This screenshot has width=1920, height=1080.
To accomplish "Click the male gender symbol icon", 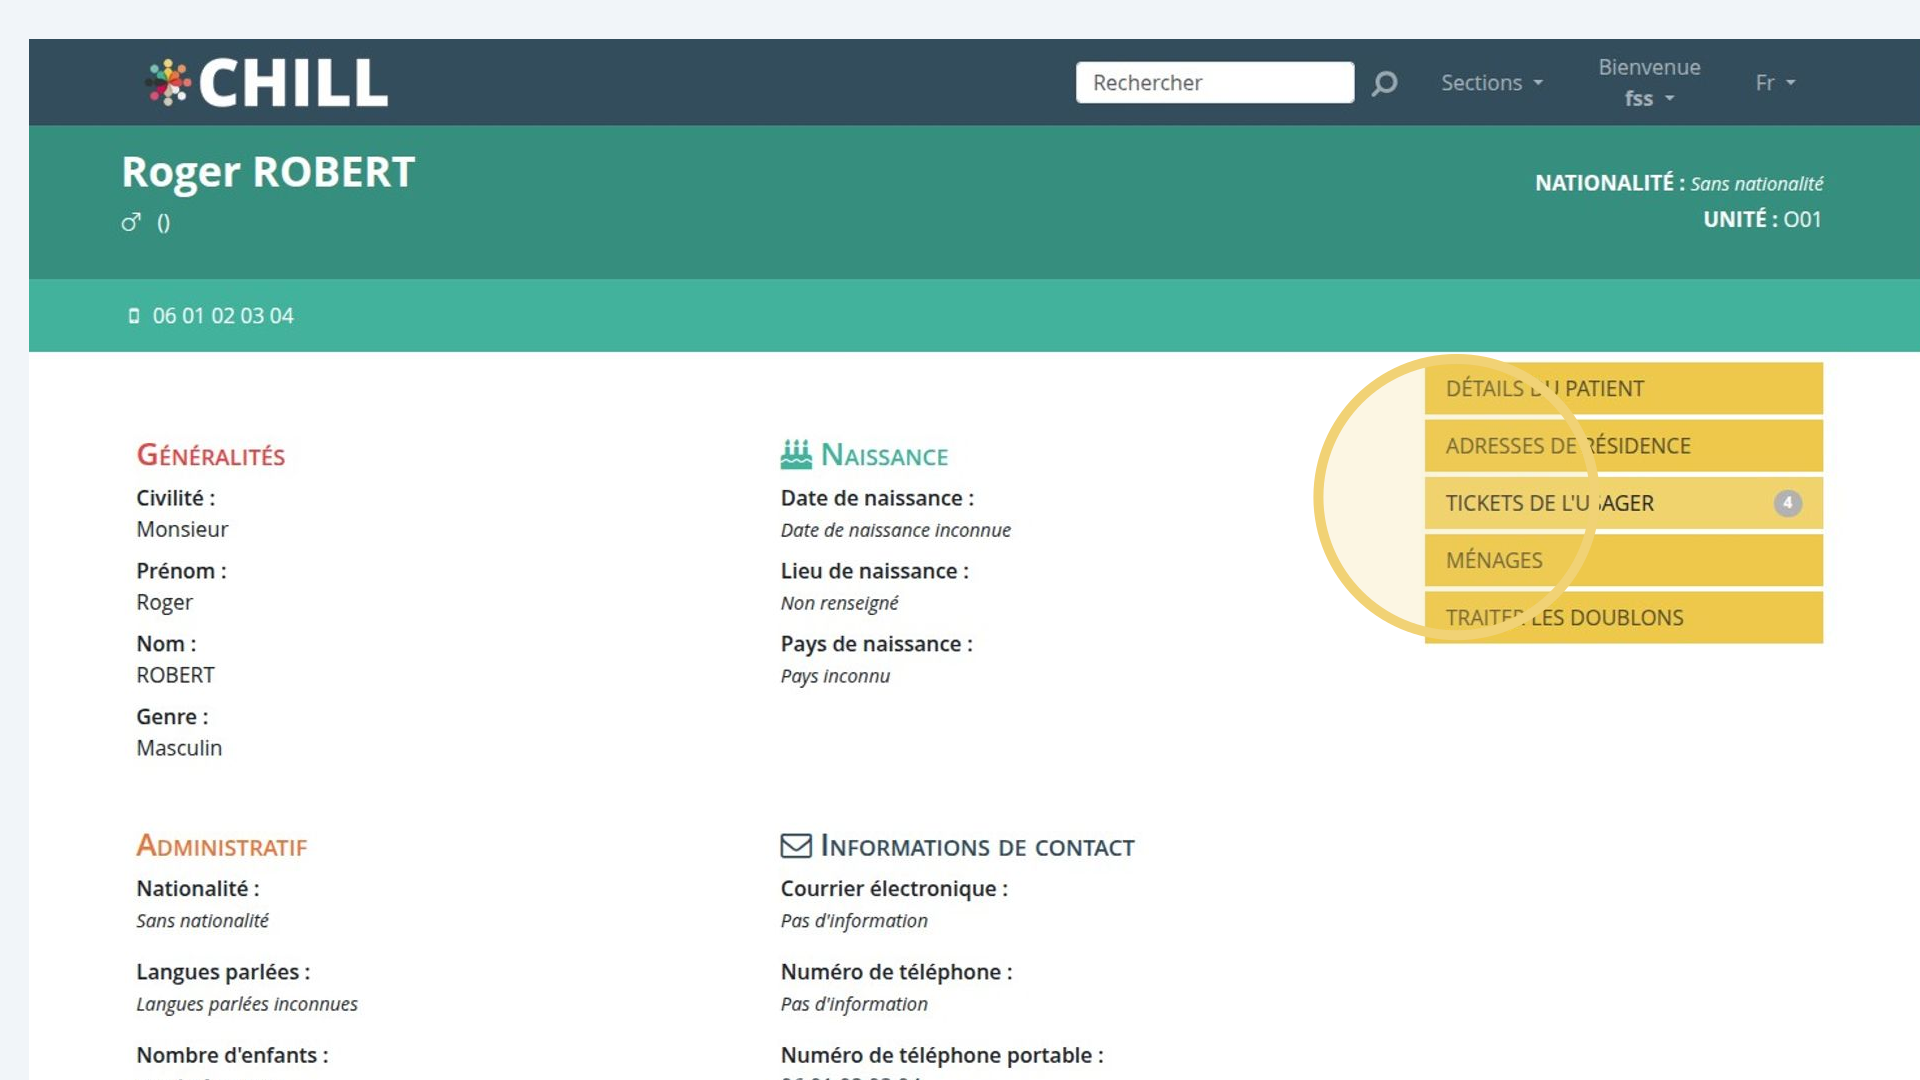I will tap(131, 222).
